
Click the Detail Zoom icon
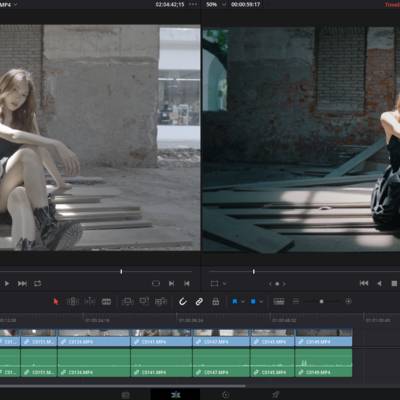[x=296, y=301]
